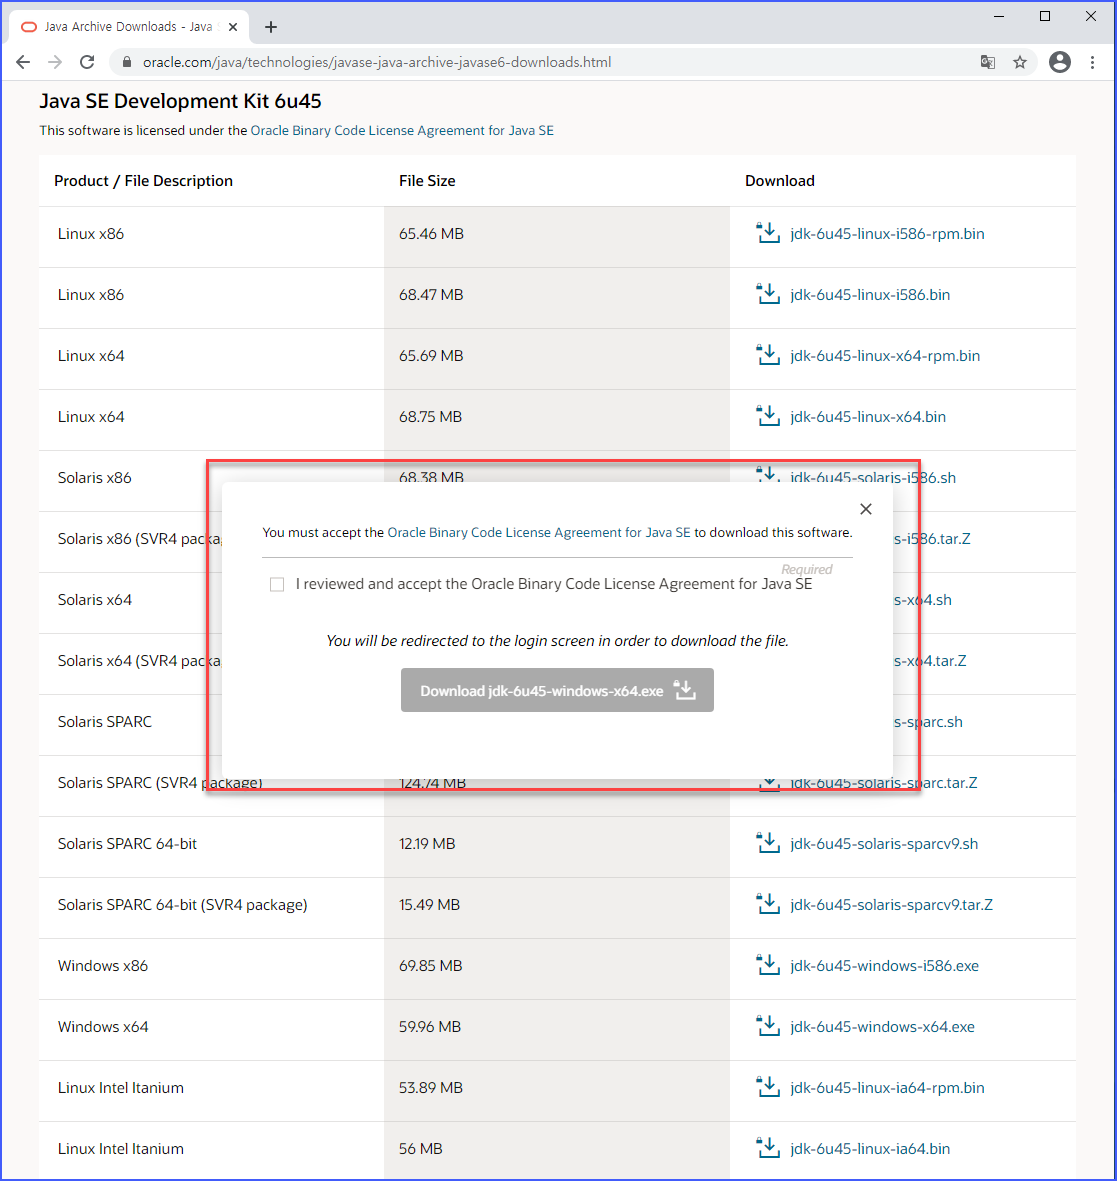Click the padlock site info icon
Viewport: 1117px width, 1181px height.
coord(127,63)
